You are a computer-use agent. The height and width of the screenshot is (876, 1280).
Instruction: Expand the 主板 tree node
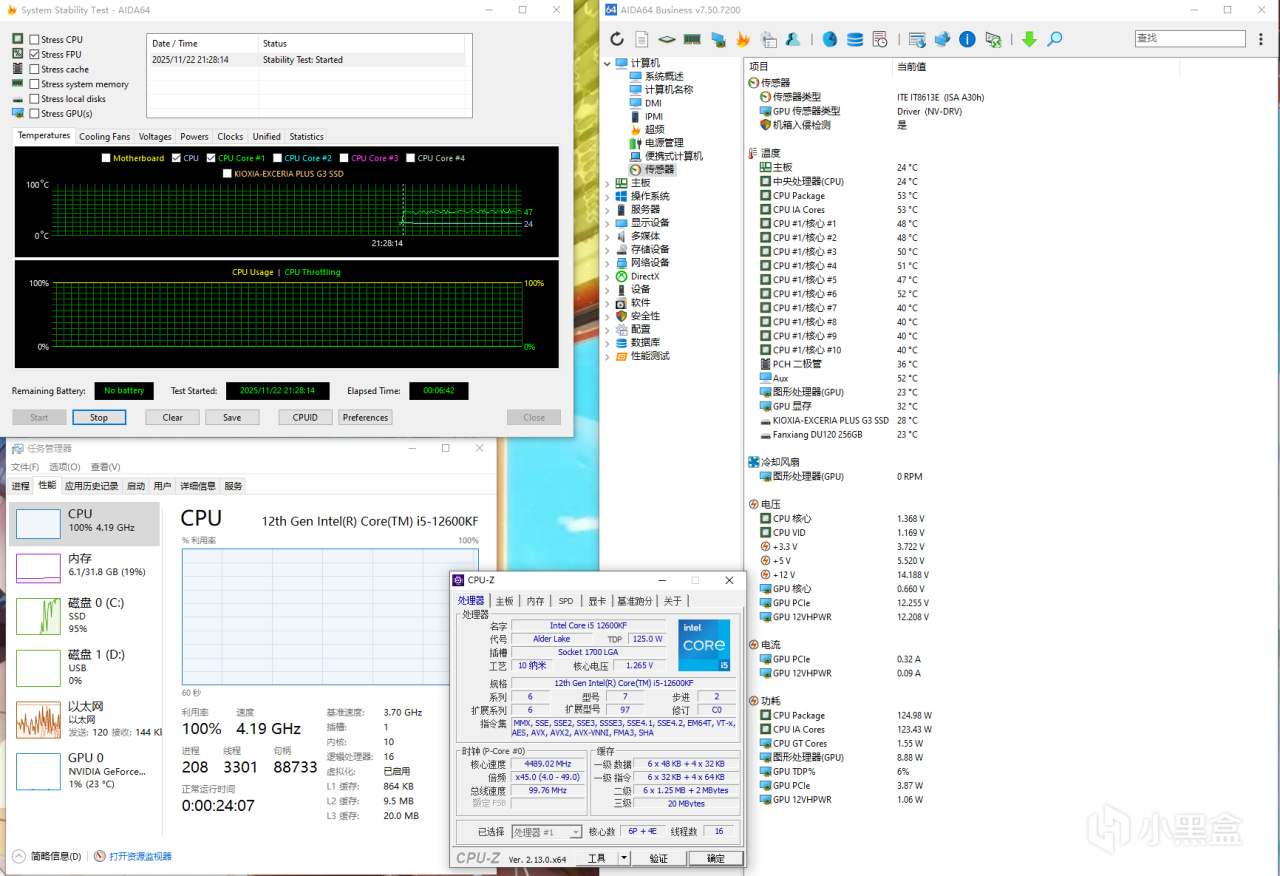click(607, 183)
